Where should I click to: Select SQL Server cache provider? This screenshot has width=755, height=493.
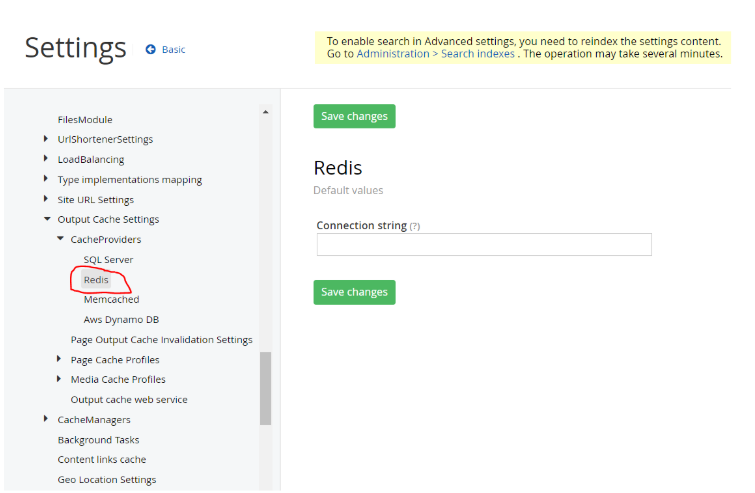pos(108,259)
